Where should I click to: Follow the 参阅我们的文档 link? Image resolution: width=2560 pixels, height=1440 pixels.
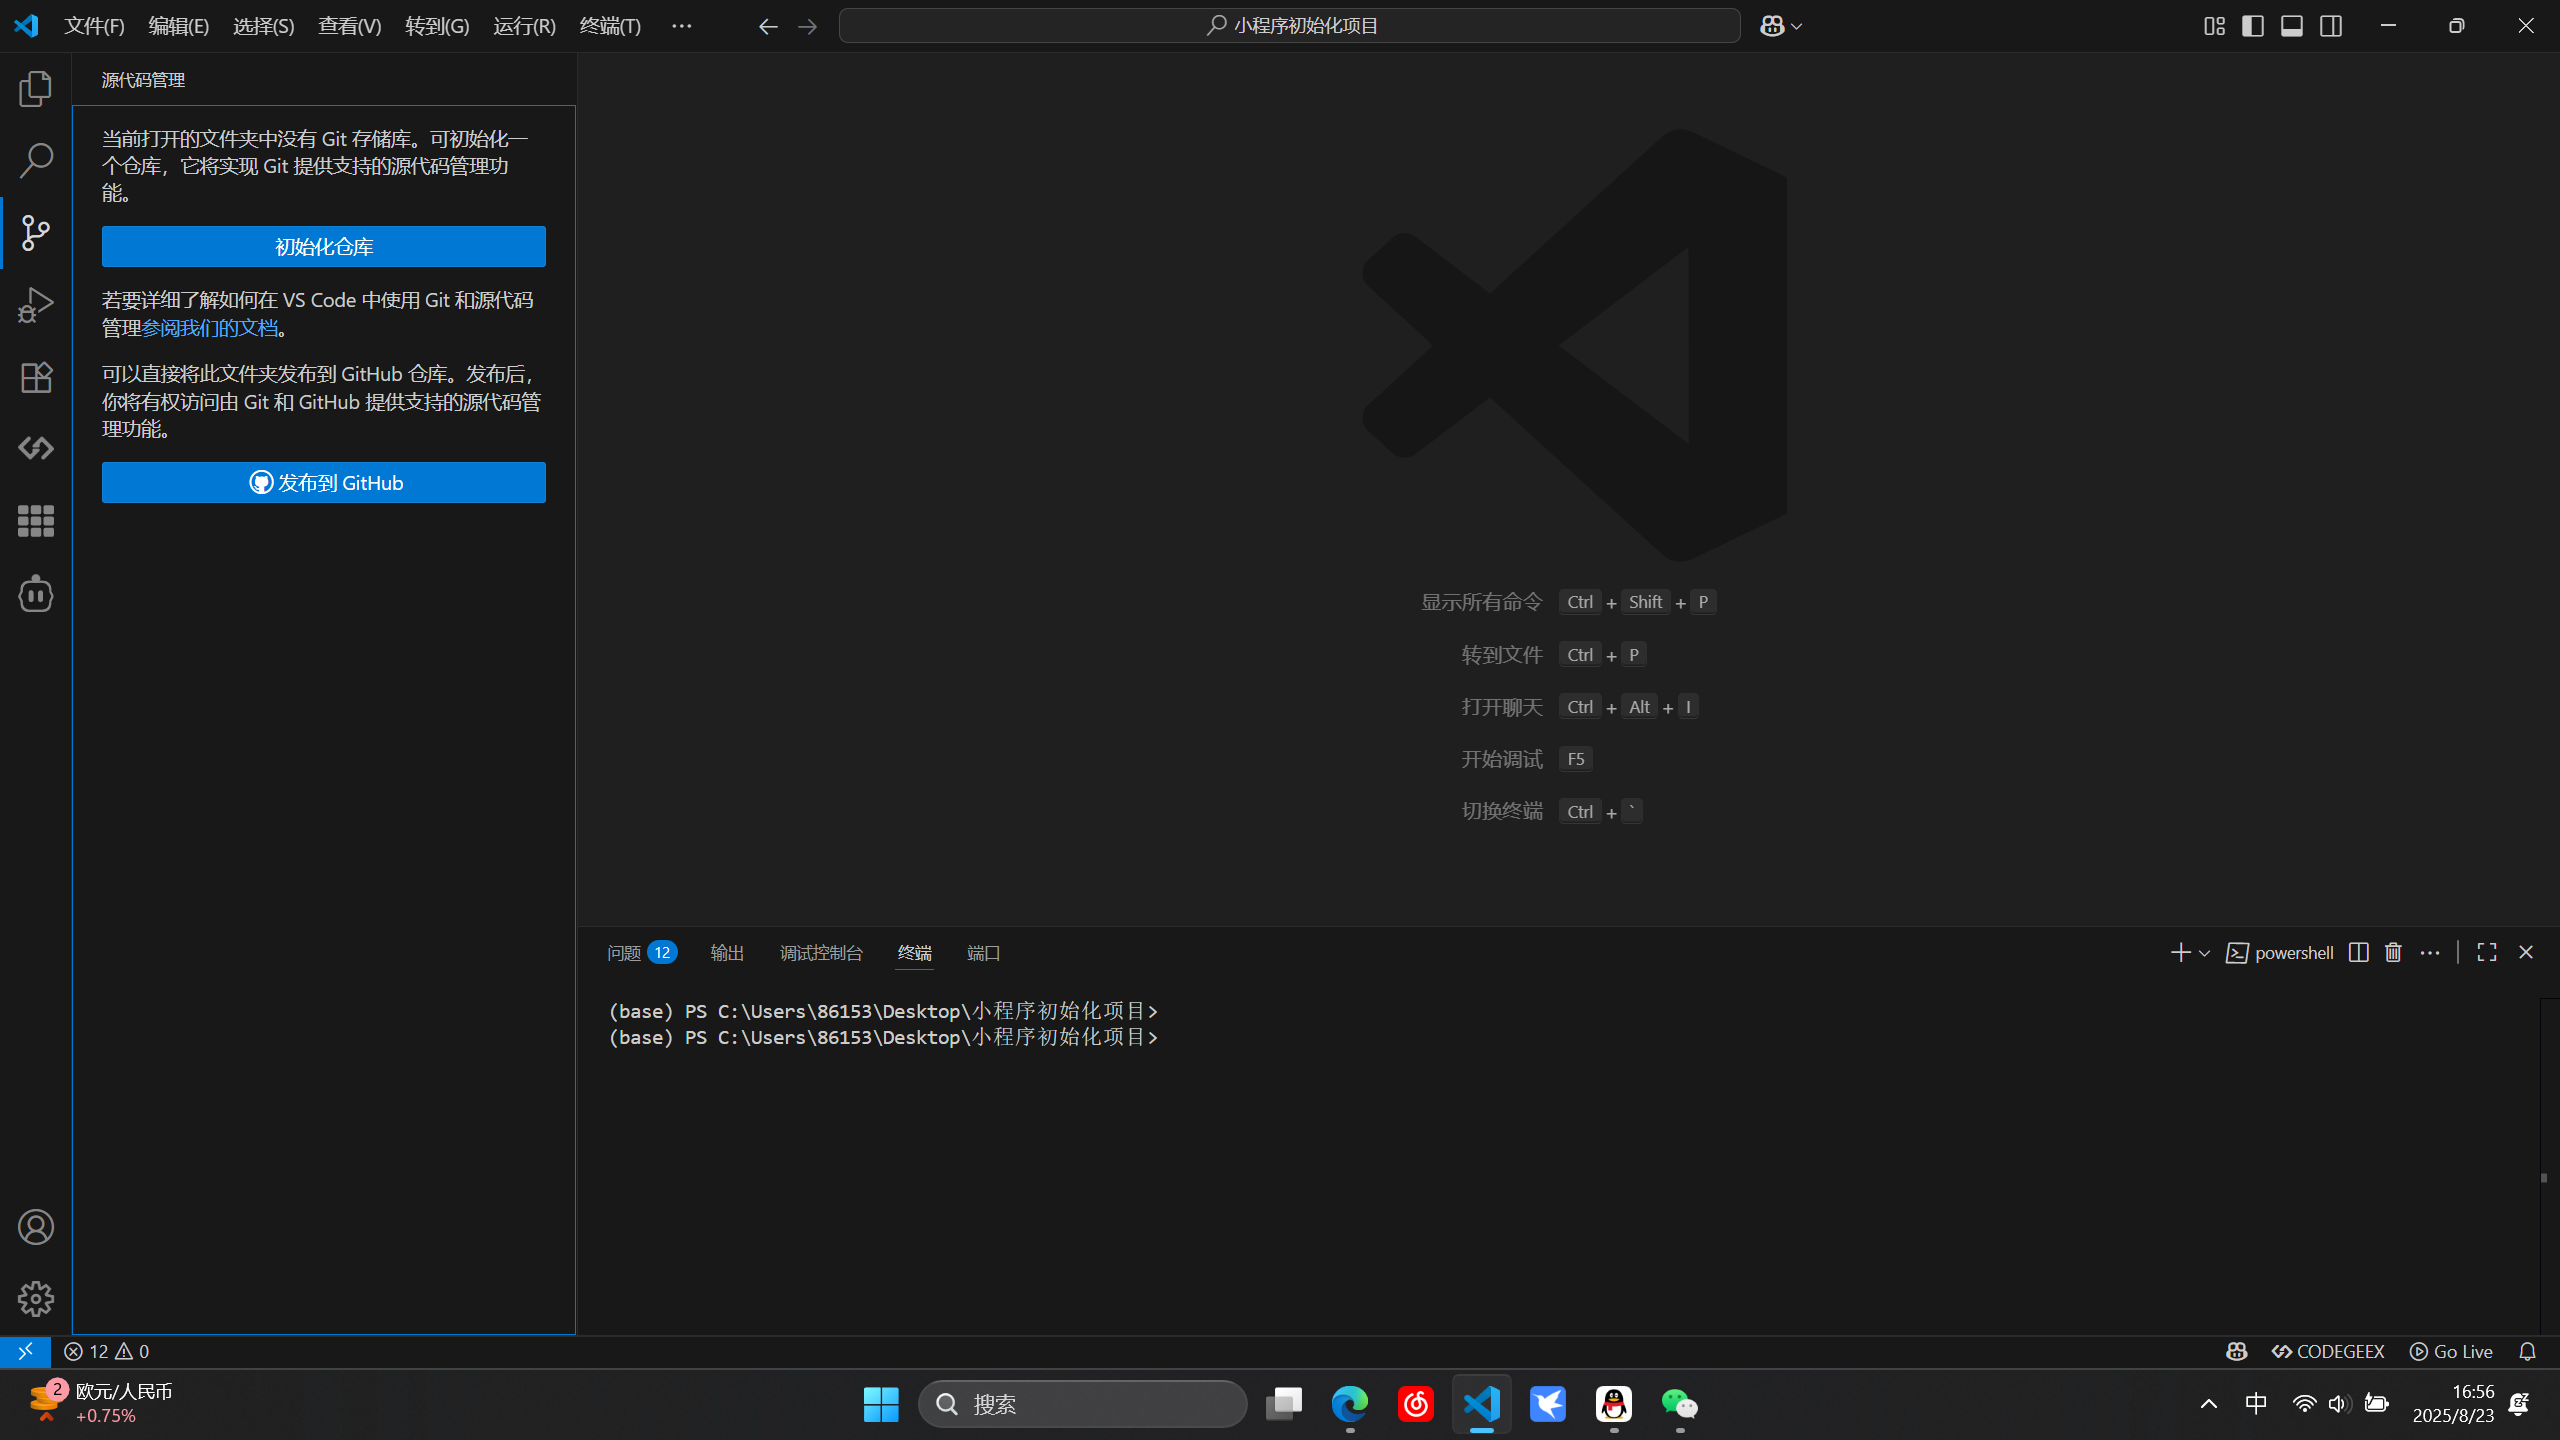pos(210,328)
